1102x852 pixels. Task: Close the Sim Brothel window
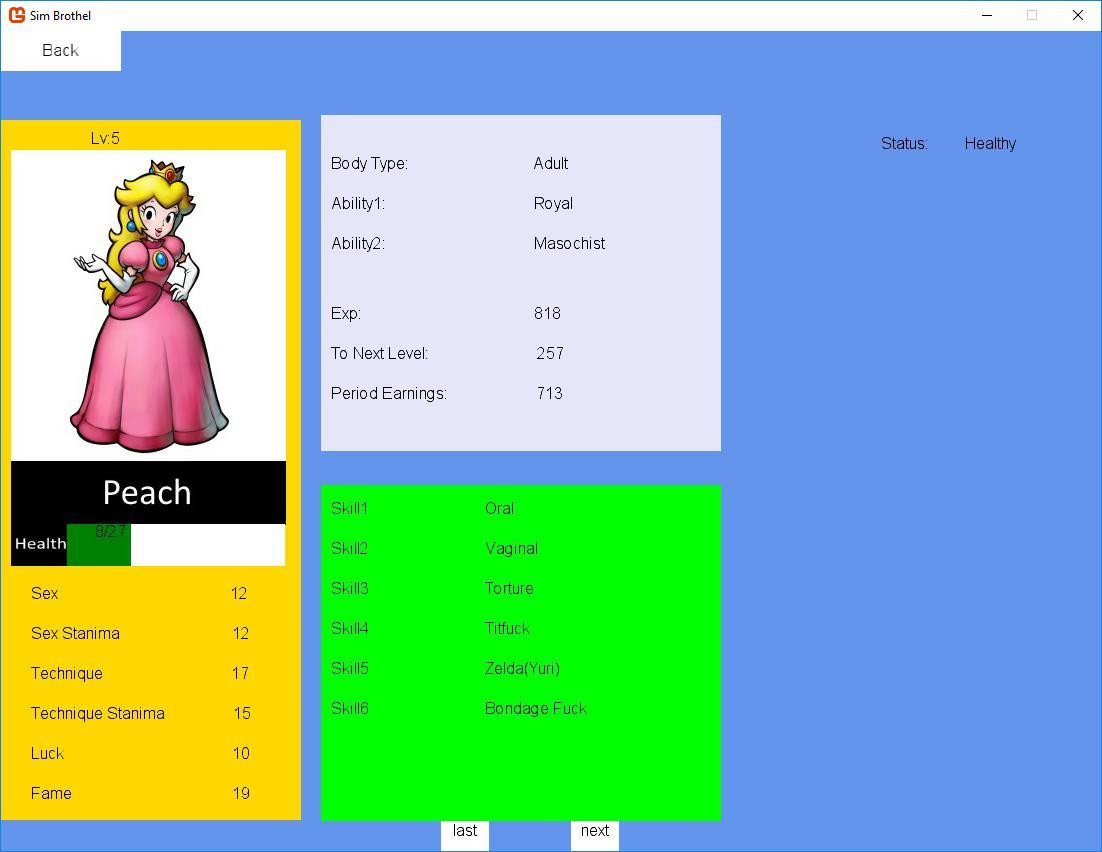[x=1077, y=15]
